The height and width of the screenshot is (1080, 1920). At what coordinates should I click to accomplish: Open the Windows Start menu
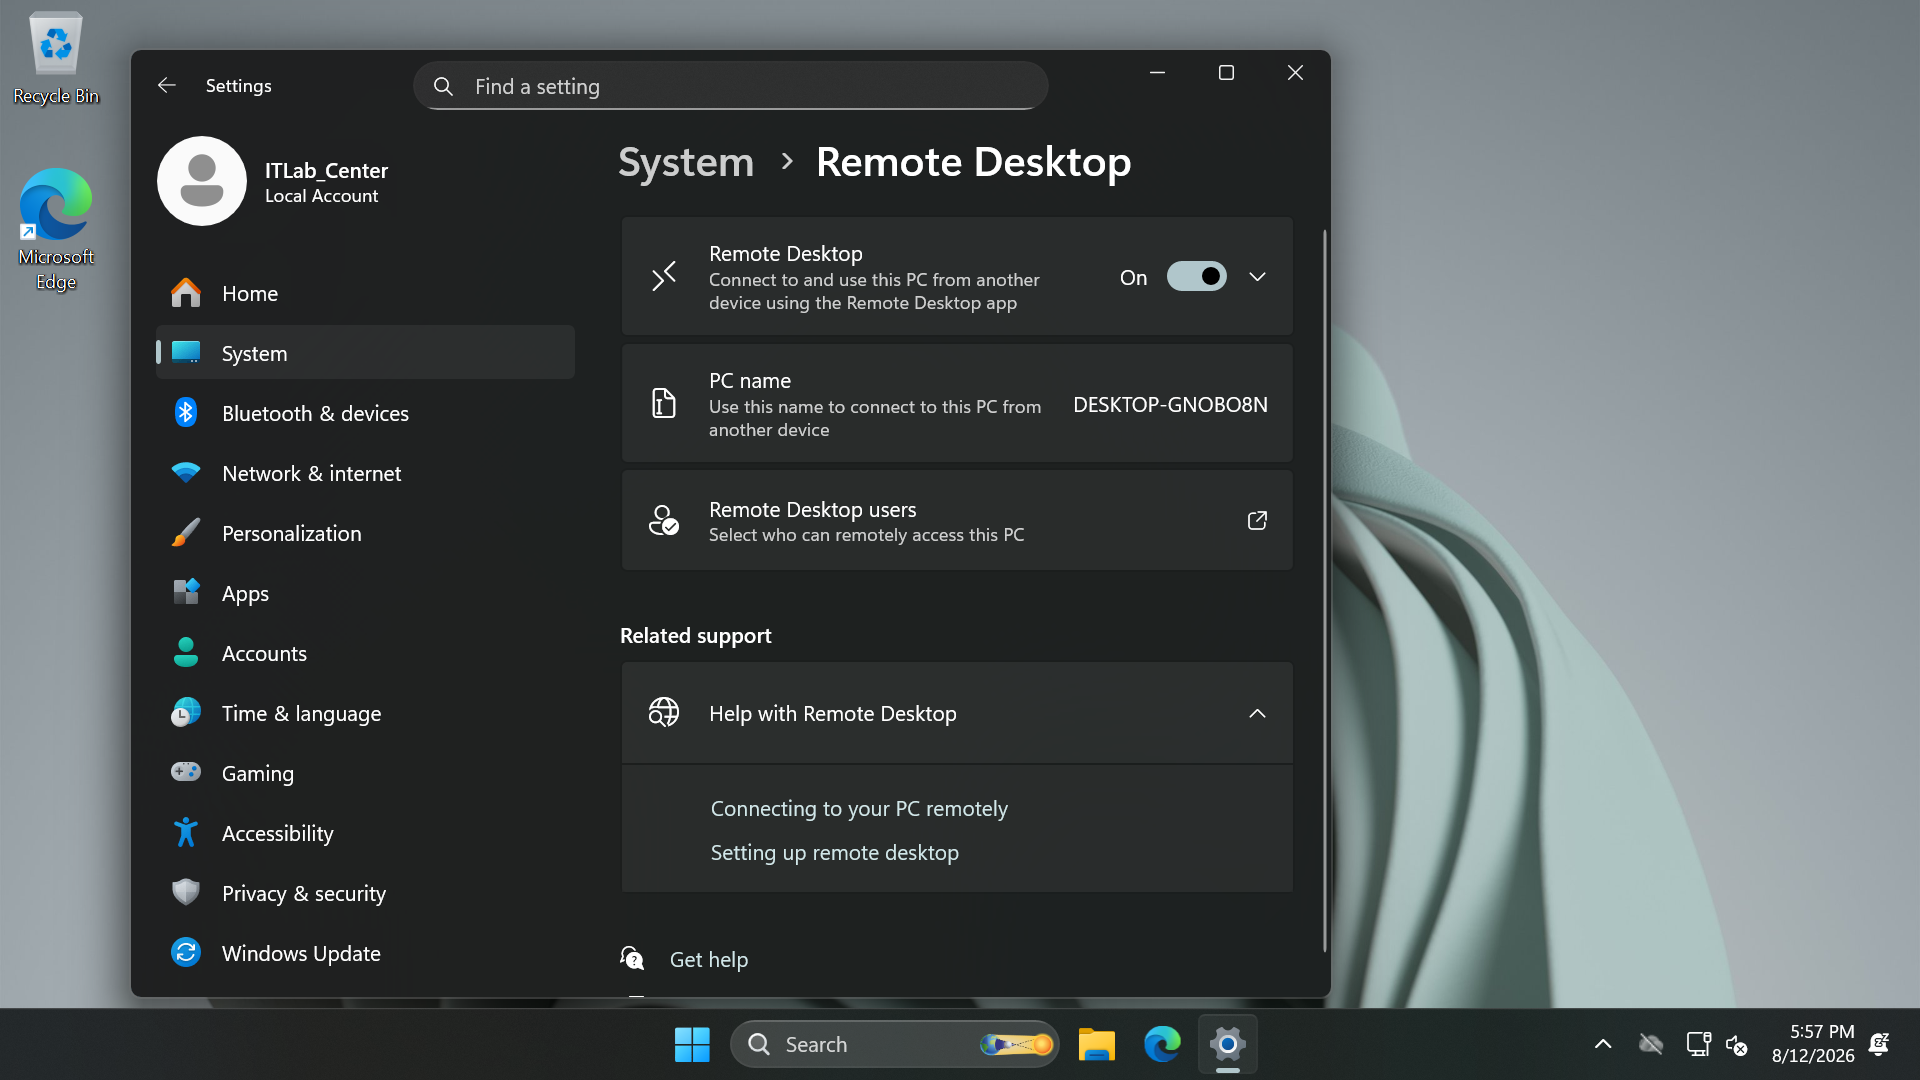click(x=692, y=1044)
